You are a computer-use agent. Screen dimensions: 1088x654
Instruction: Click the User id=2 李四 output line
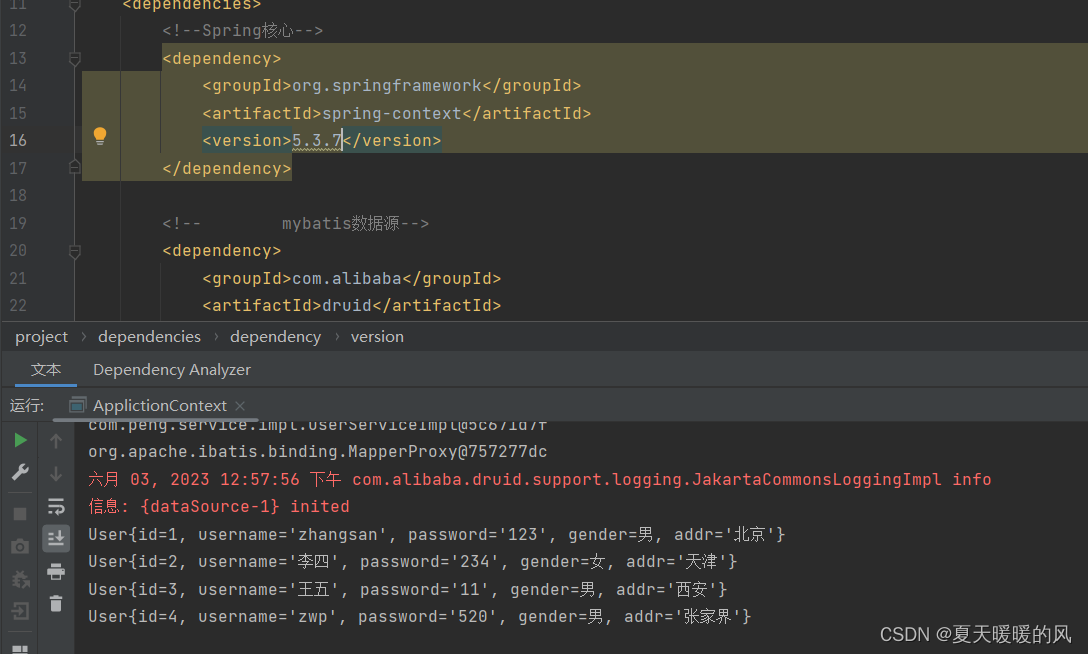[x=413, y=561]
